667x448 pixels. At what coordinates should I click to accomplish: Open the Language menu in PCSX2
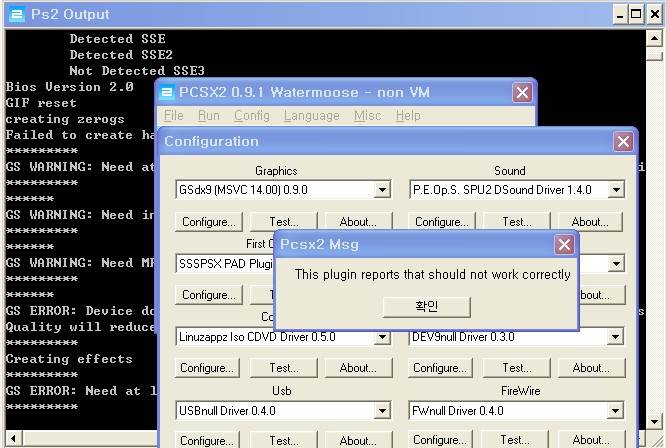coord(312,116)
